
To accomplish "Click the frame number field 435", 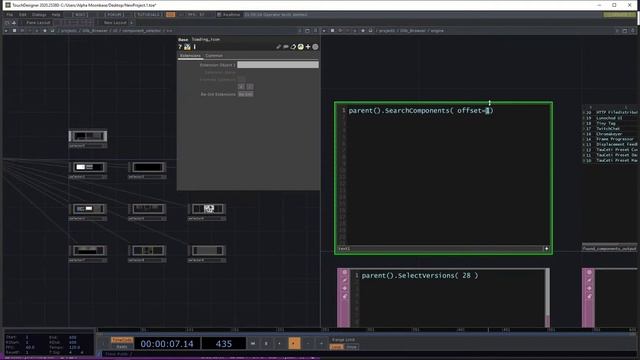I will (224, 344).
